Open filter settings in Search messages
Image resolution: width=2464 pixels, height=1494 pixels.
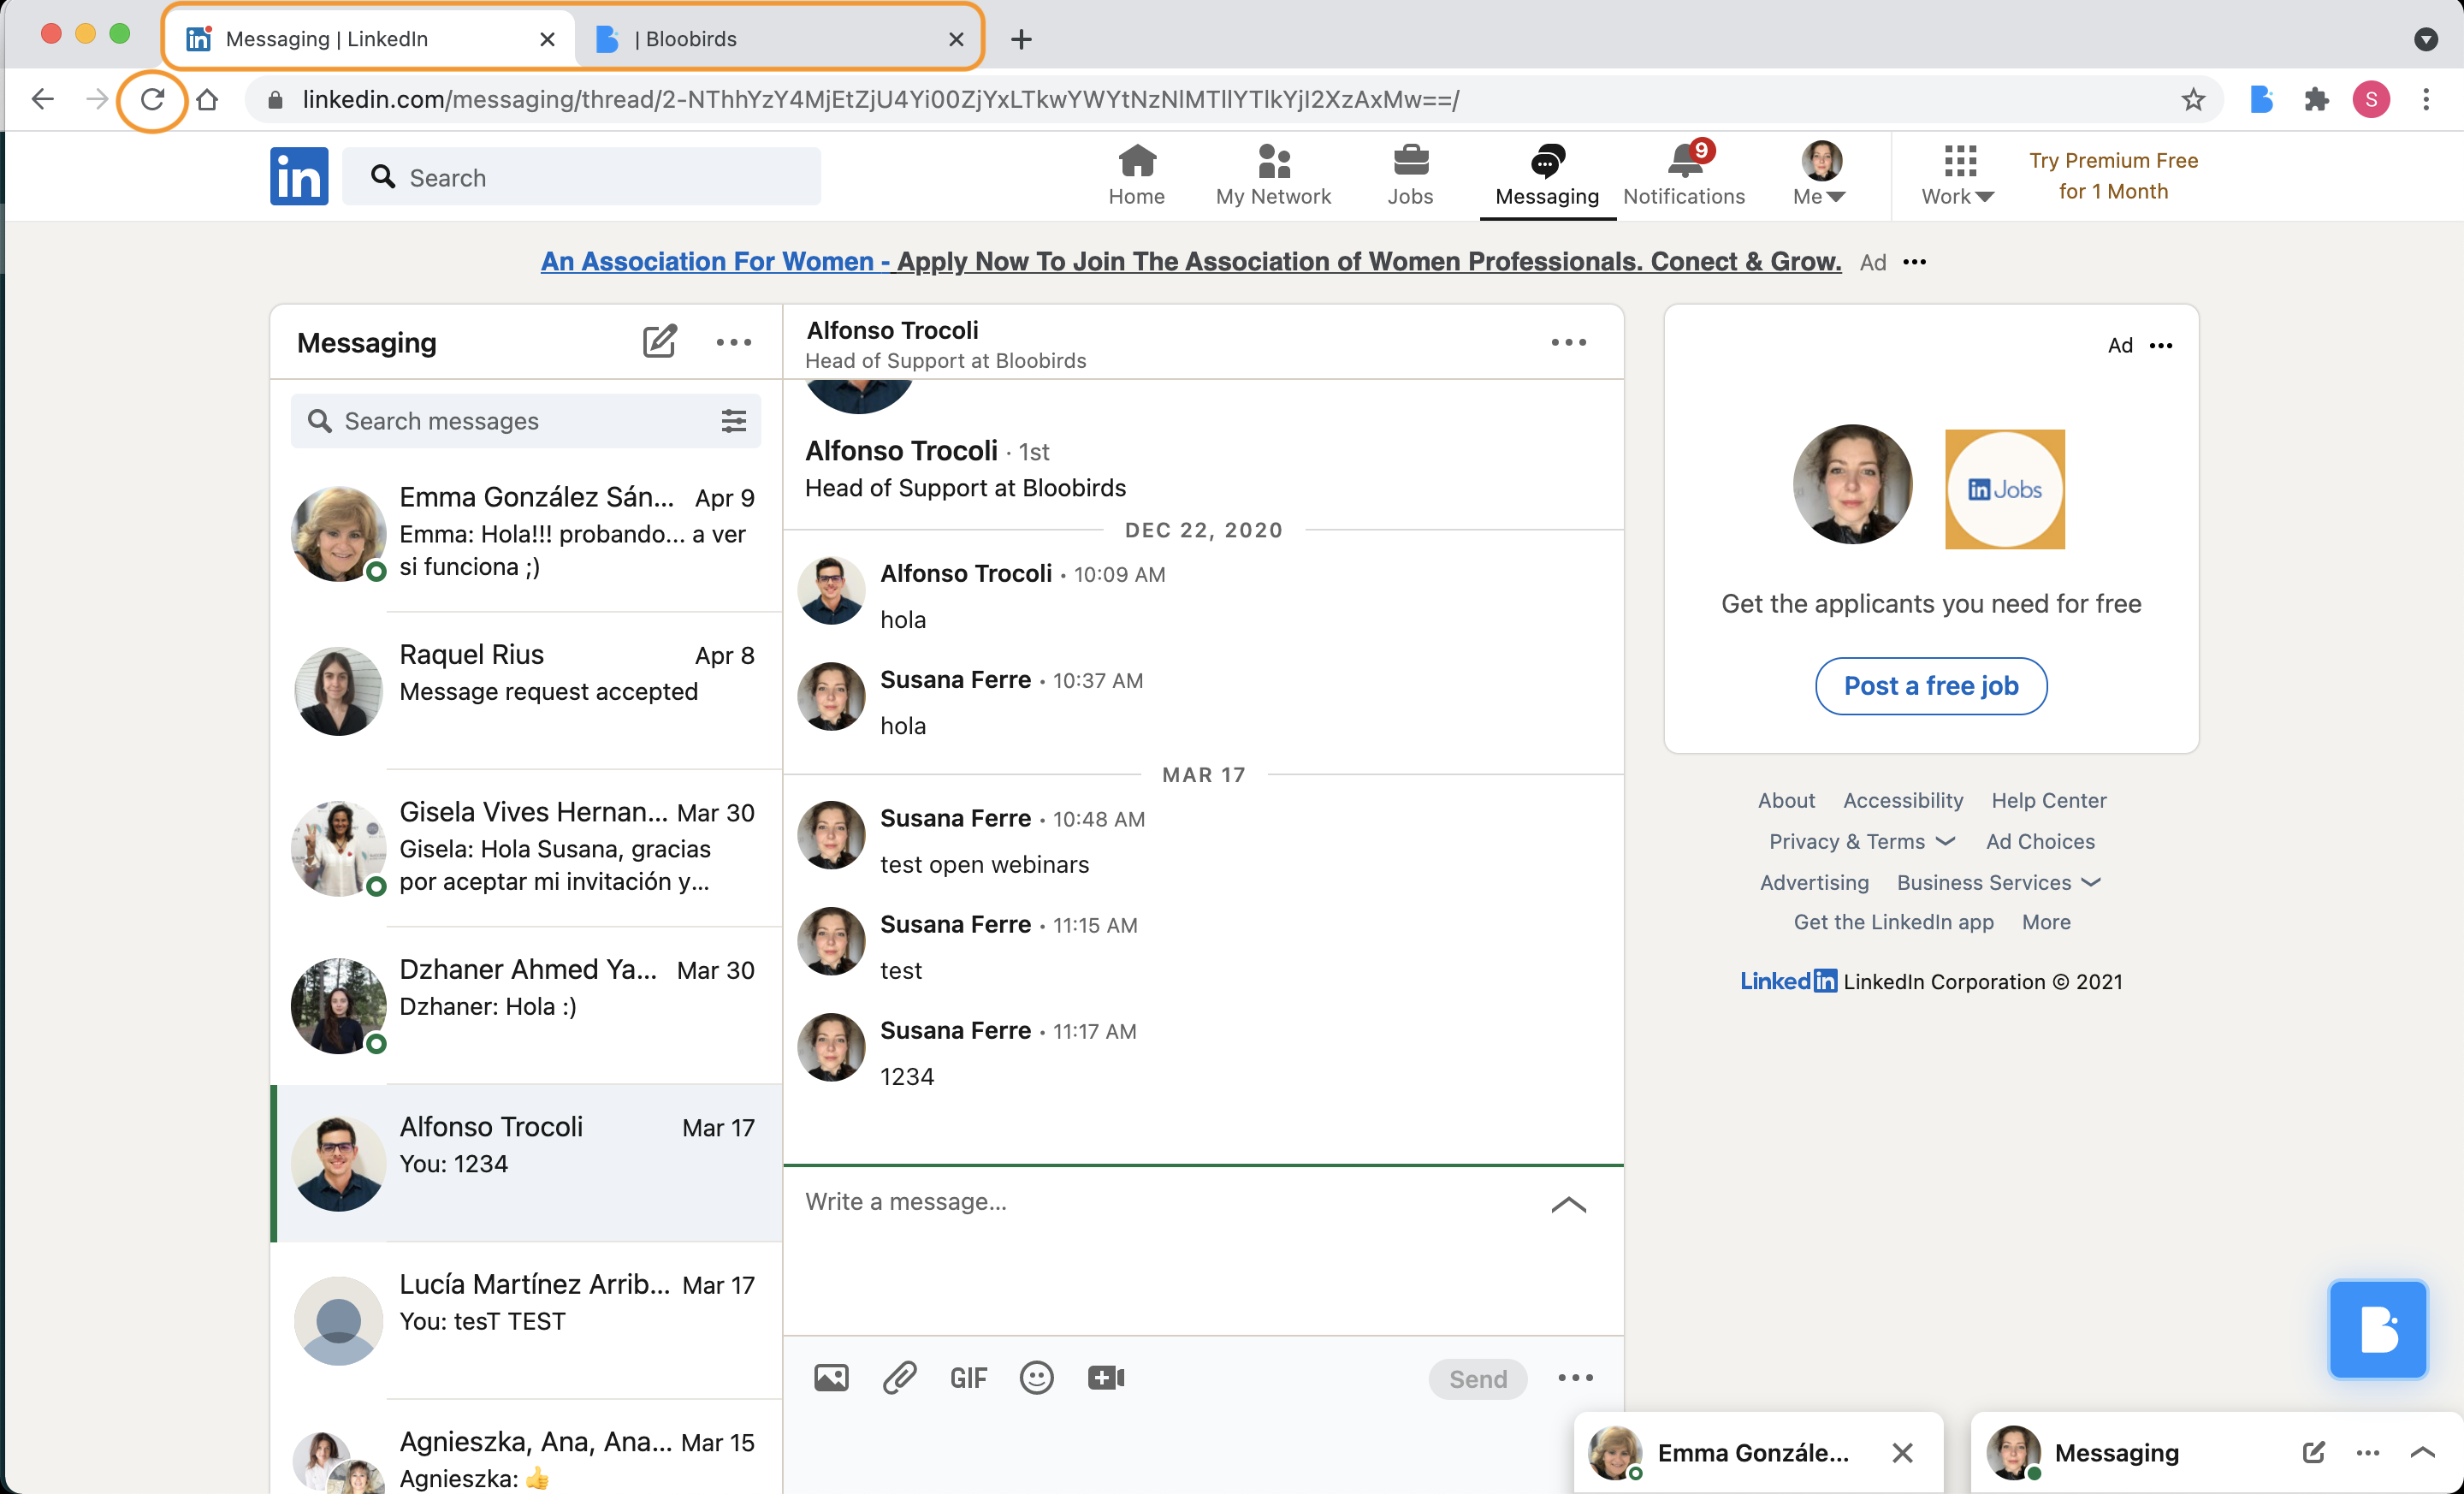click(733, 421)
